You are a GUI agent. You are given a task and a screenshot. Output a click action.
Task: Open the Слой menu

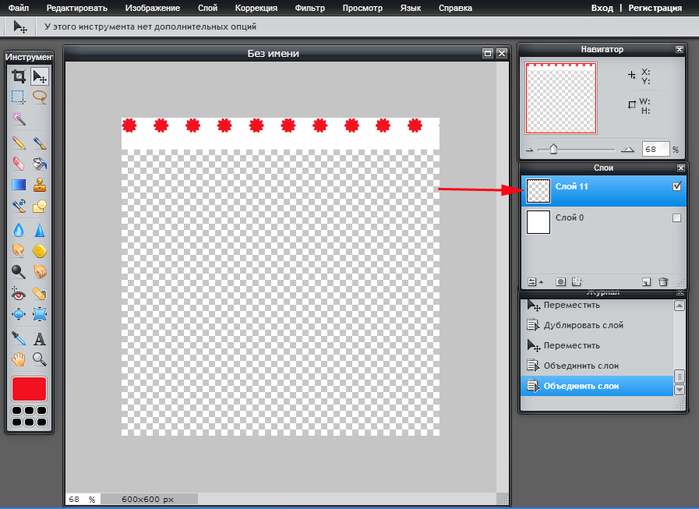[208, 8]
